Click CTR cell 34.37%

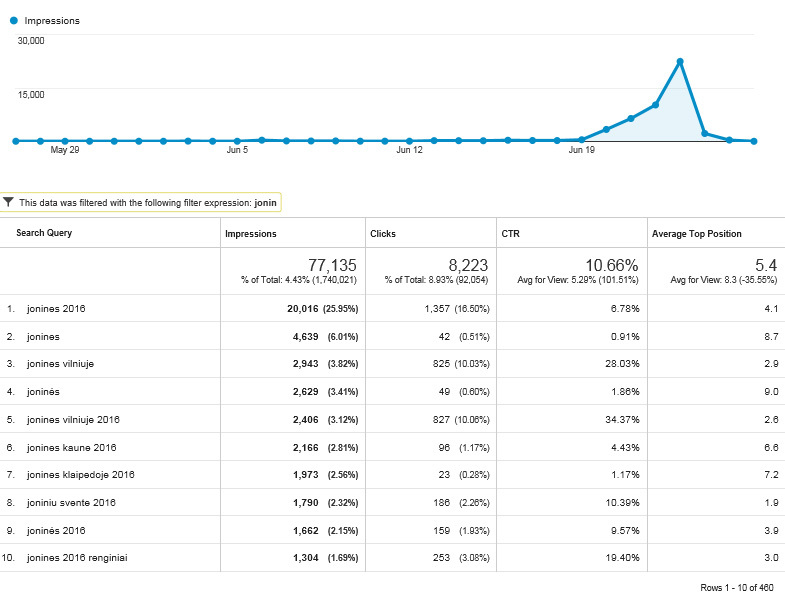622,420
